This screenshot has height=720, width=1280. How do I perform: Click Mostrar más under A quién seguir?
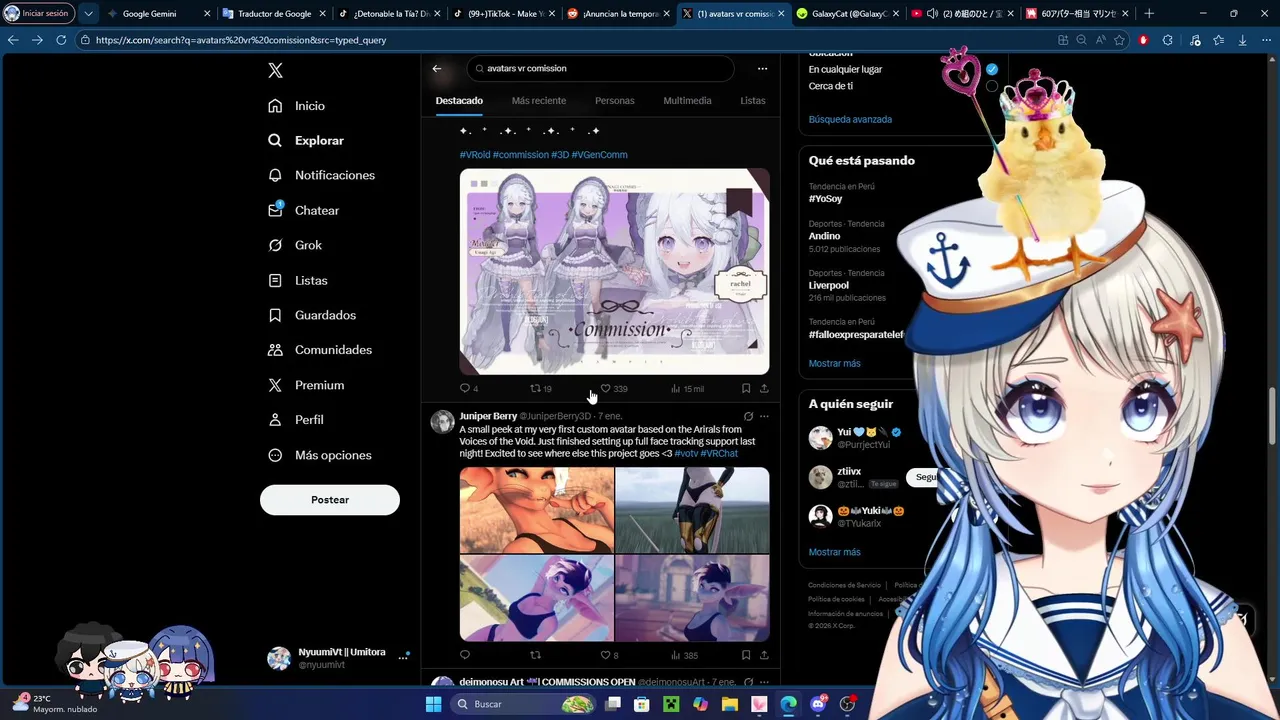tap(834, 552)
